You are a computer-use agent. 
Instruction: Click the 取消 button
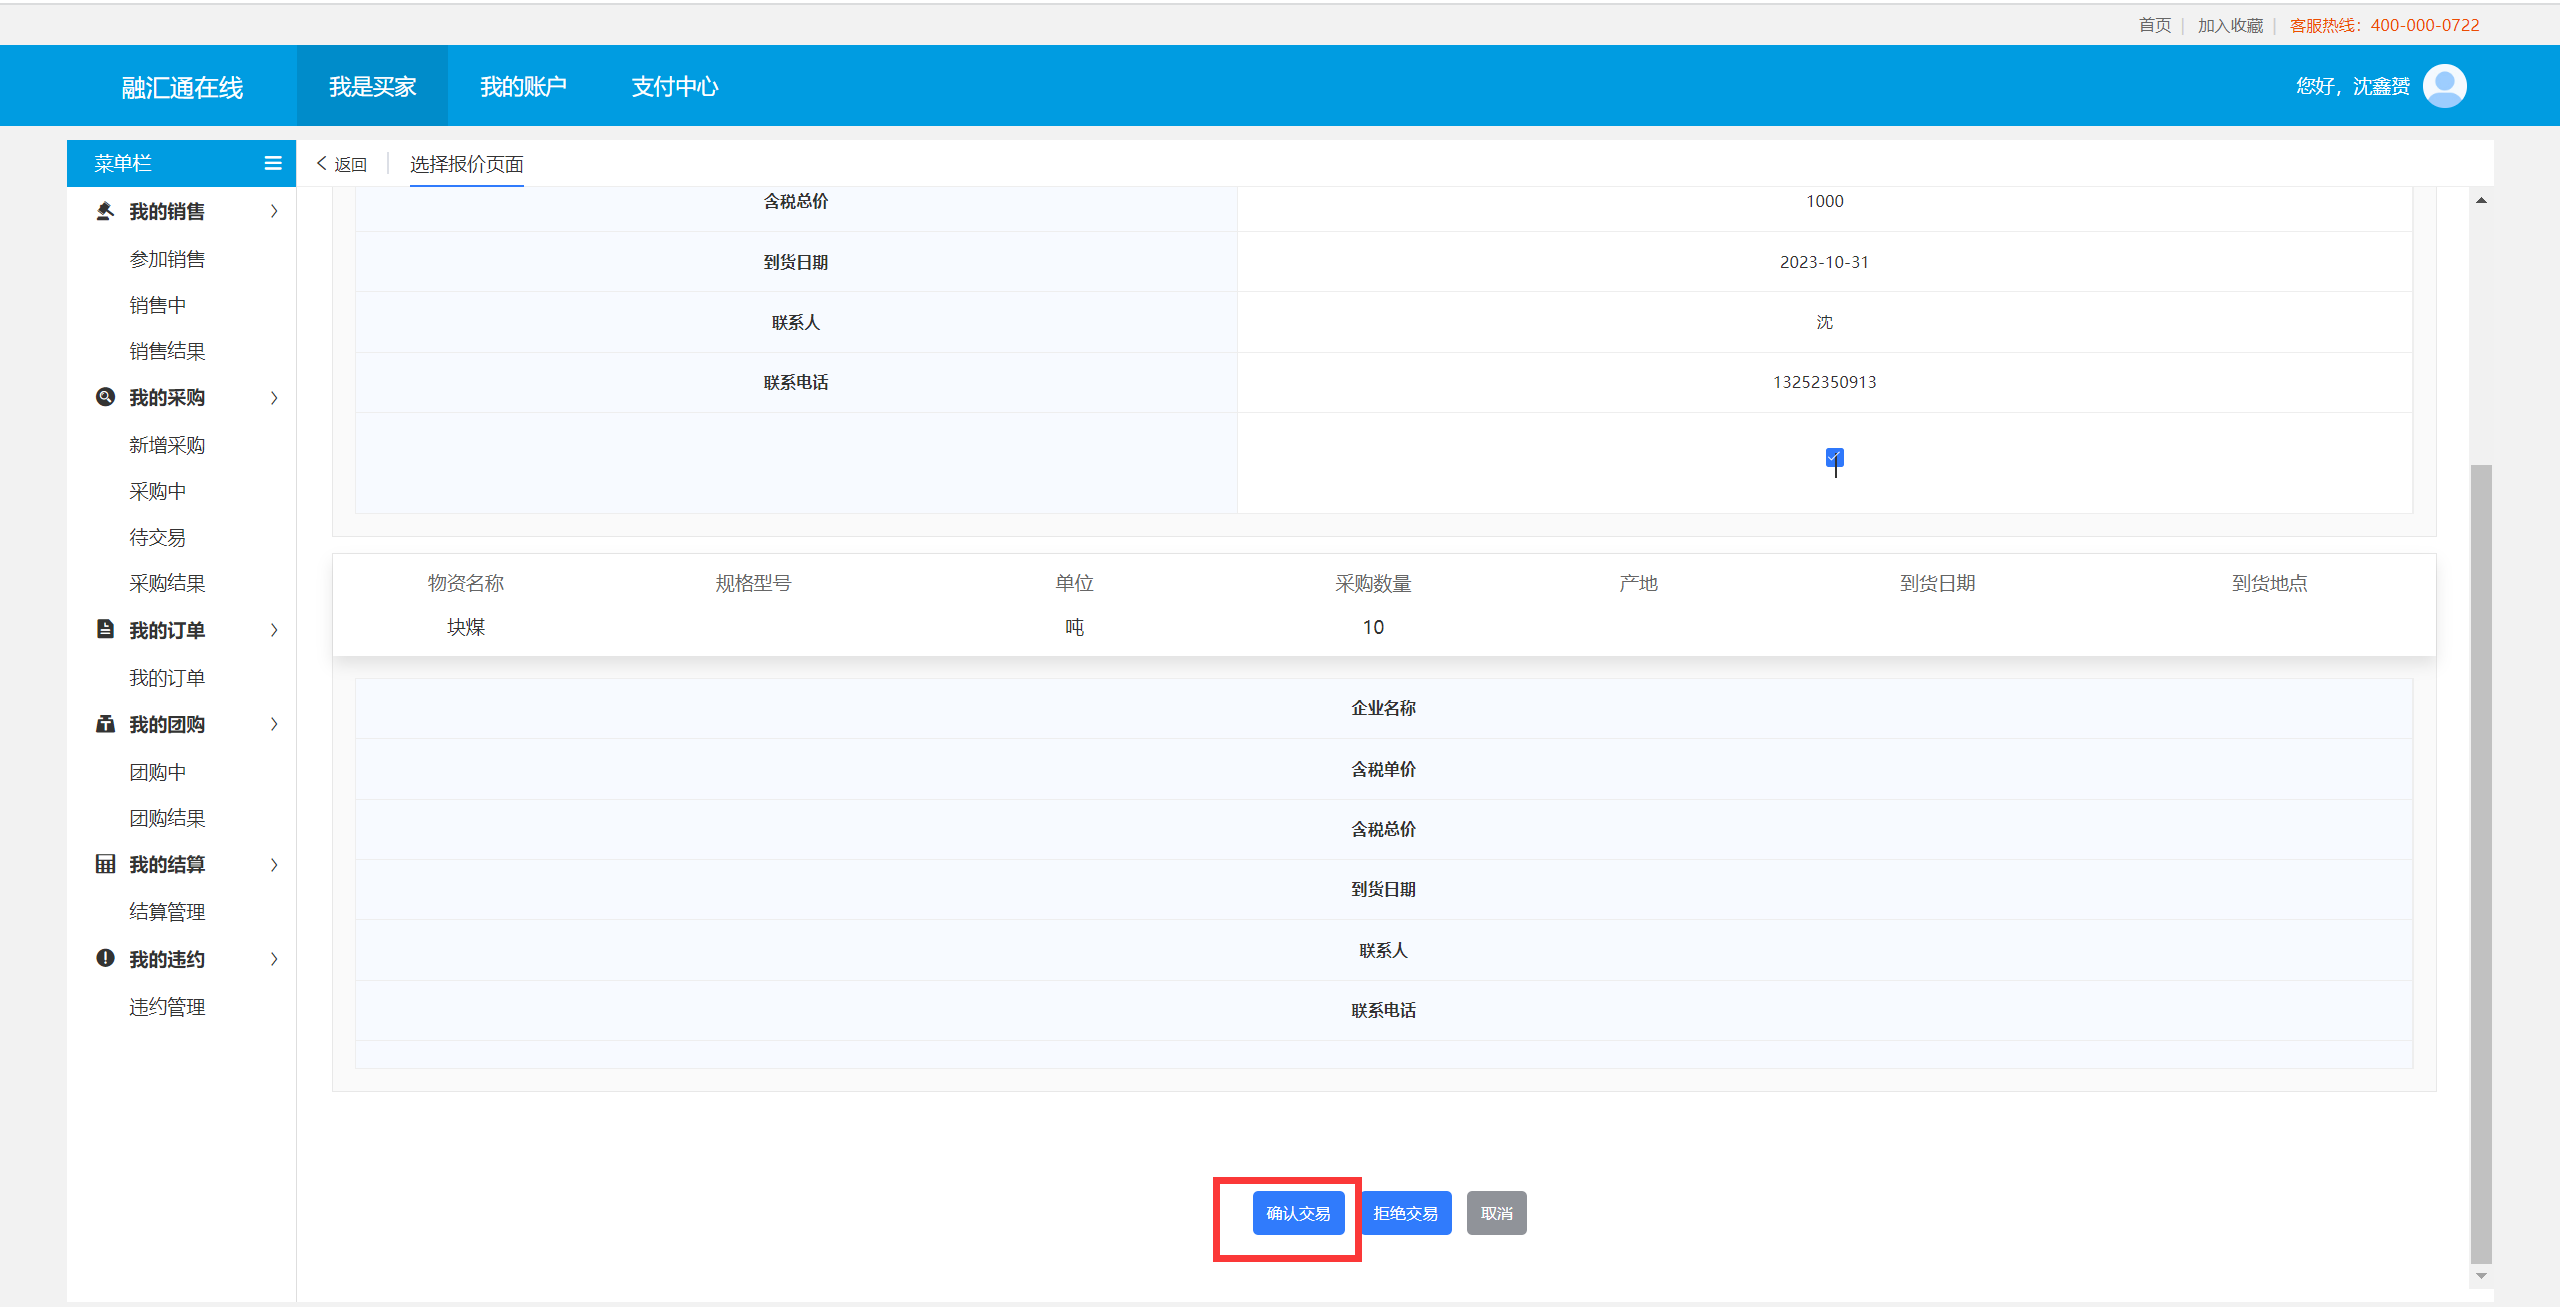click(1496, 1213)
